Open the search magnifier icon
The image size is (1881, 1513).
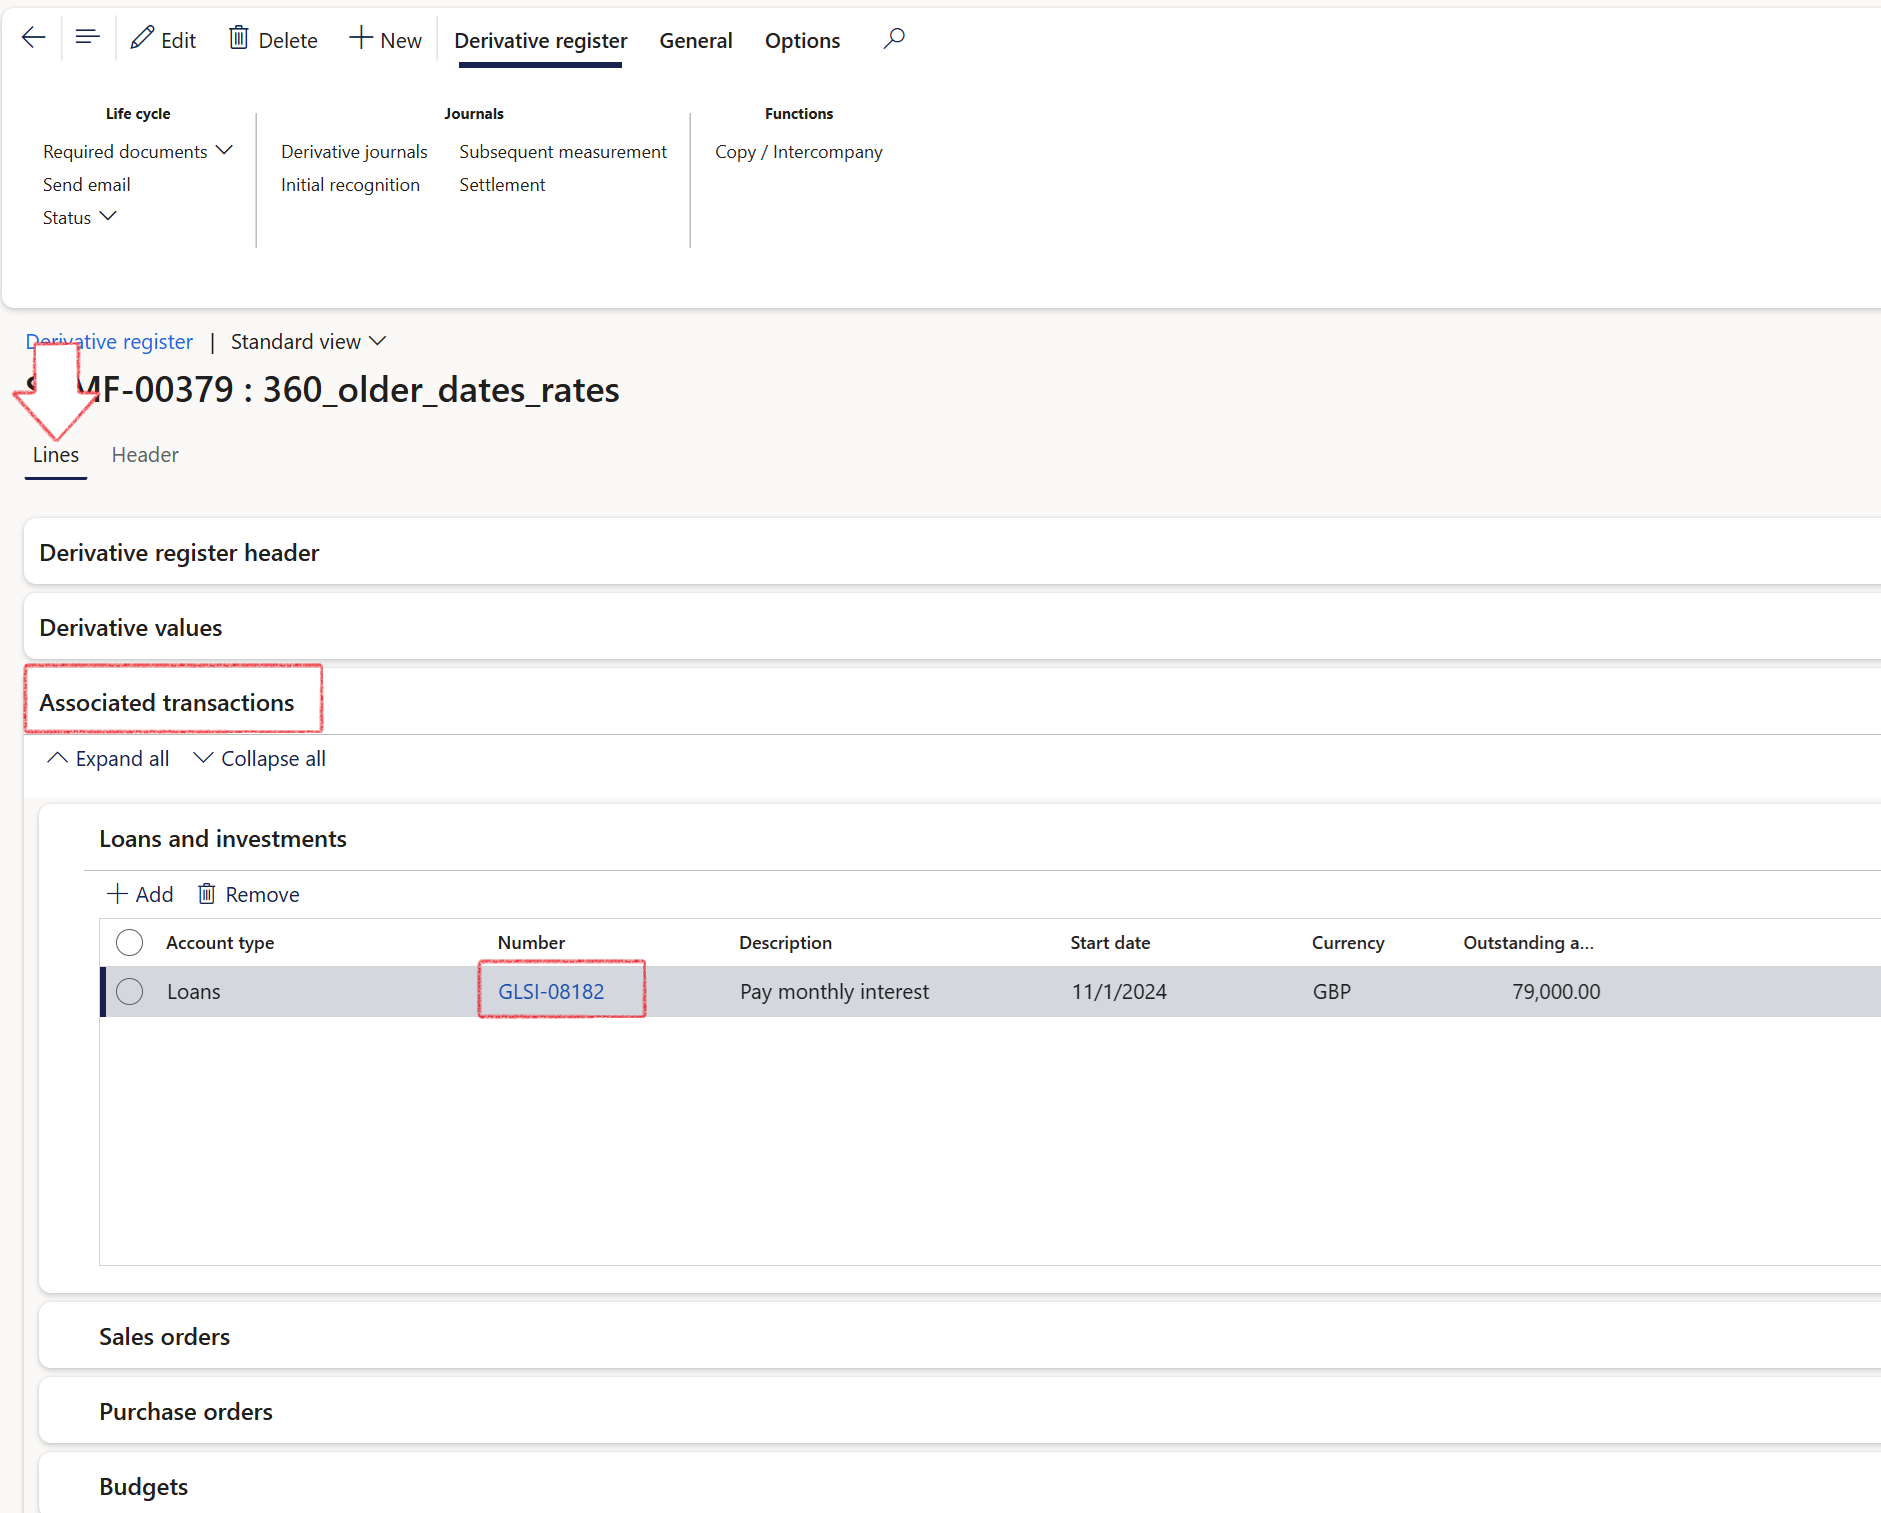(x=894, y=39)
